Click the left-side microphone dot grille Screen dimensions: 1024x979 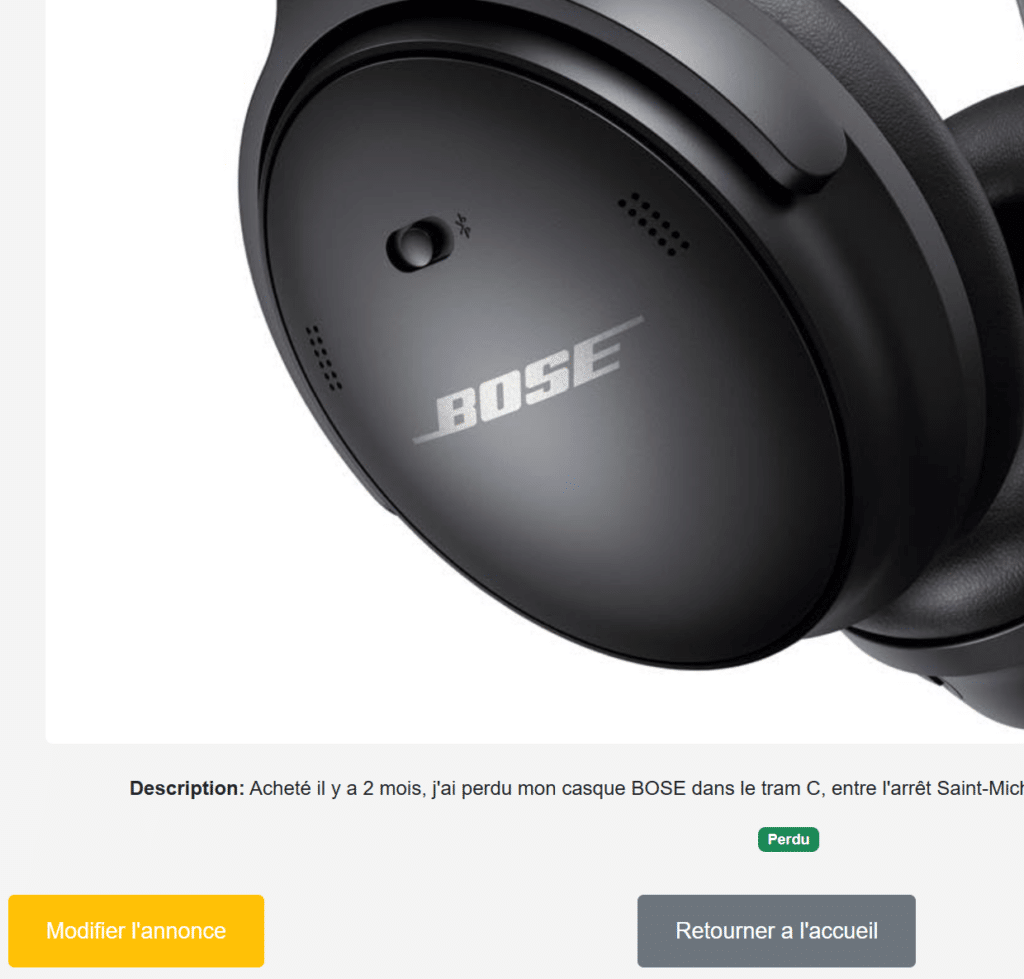[x=323, y=357]
